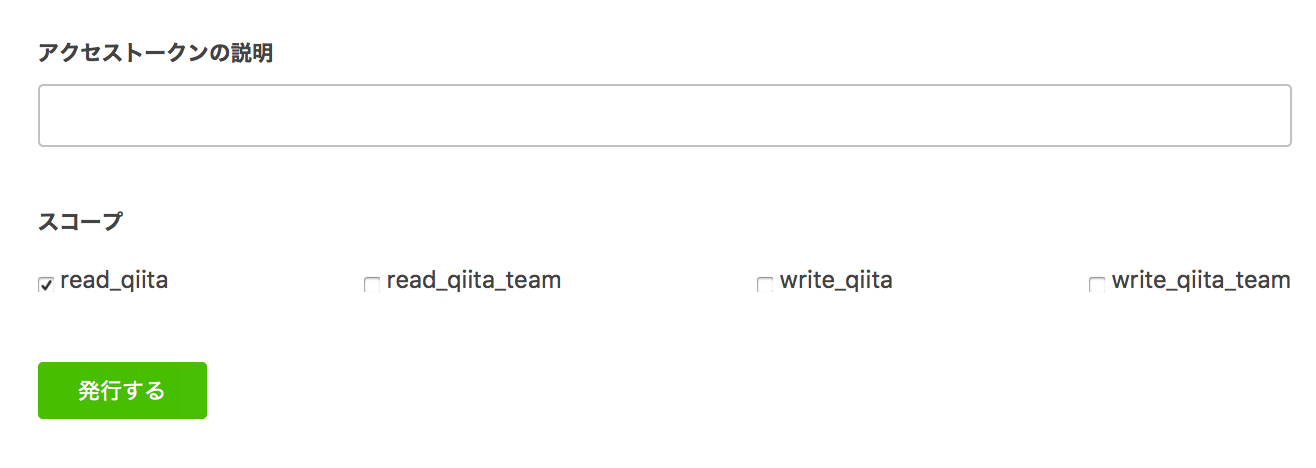Tick the write_qiita_team checkbox
This screenshot has height=468, width=1316.
(1097, 285)
